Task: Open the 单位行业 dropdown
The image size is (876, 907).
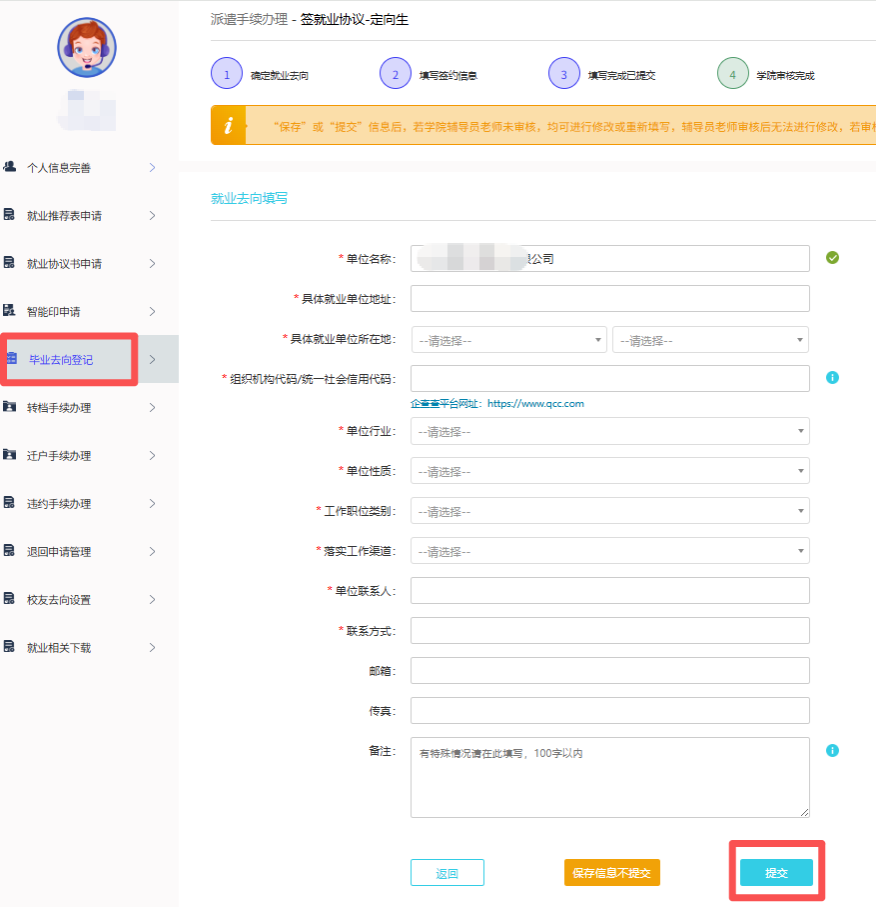Action: 610,431
